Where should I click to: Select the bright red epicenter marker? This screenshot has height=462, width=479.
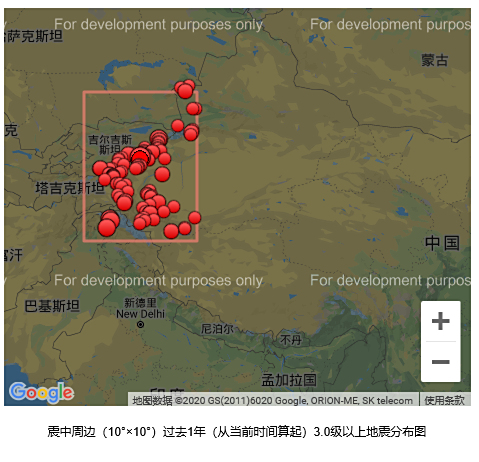(140, 157)
